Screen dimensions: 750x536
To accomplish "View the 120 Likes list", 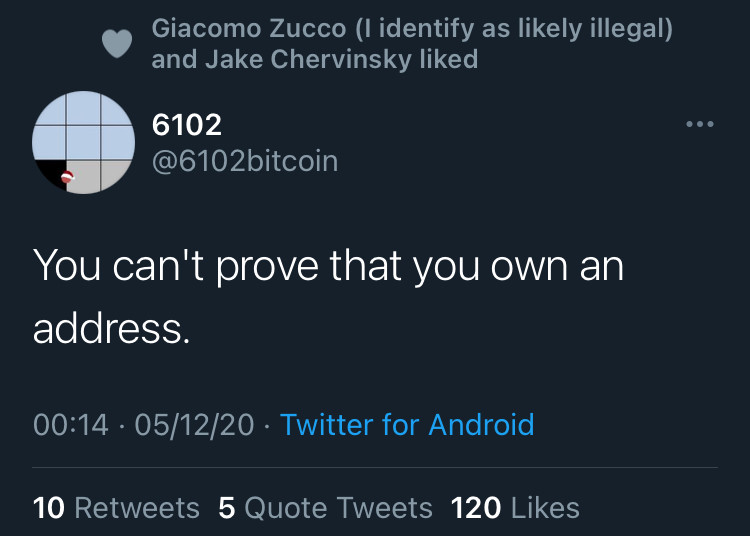I will pos(515,507).
